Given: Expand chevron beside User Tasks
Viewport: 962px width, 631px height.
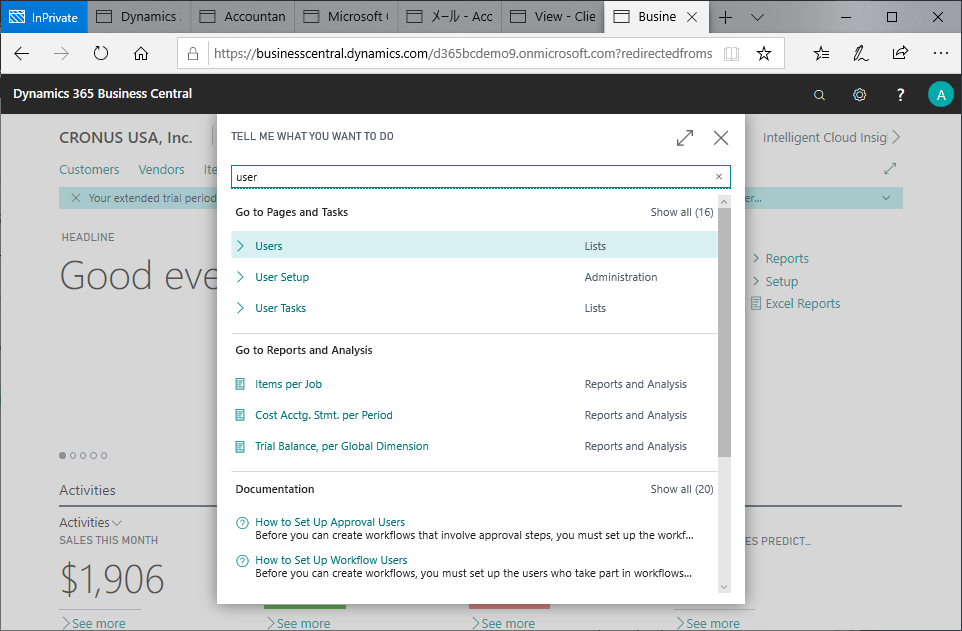Looking at the screenshot, I should pos(240,308).
